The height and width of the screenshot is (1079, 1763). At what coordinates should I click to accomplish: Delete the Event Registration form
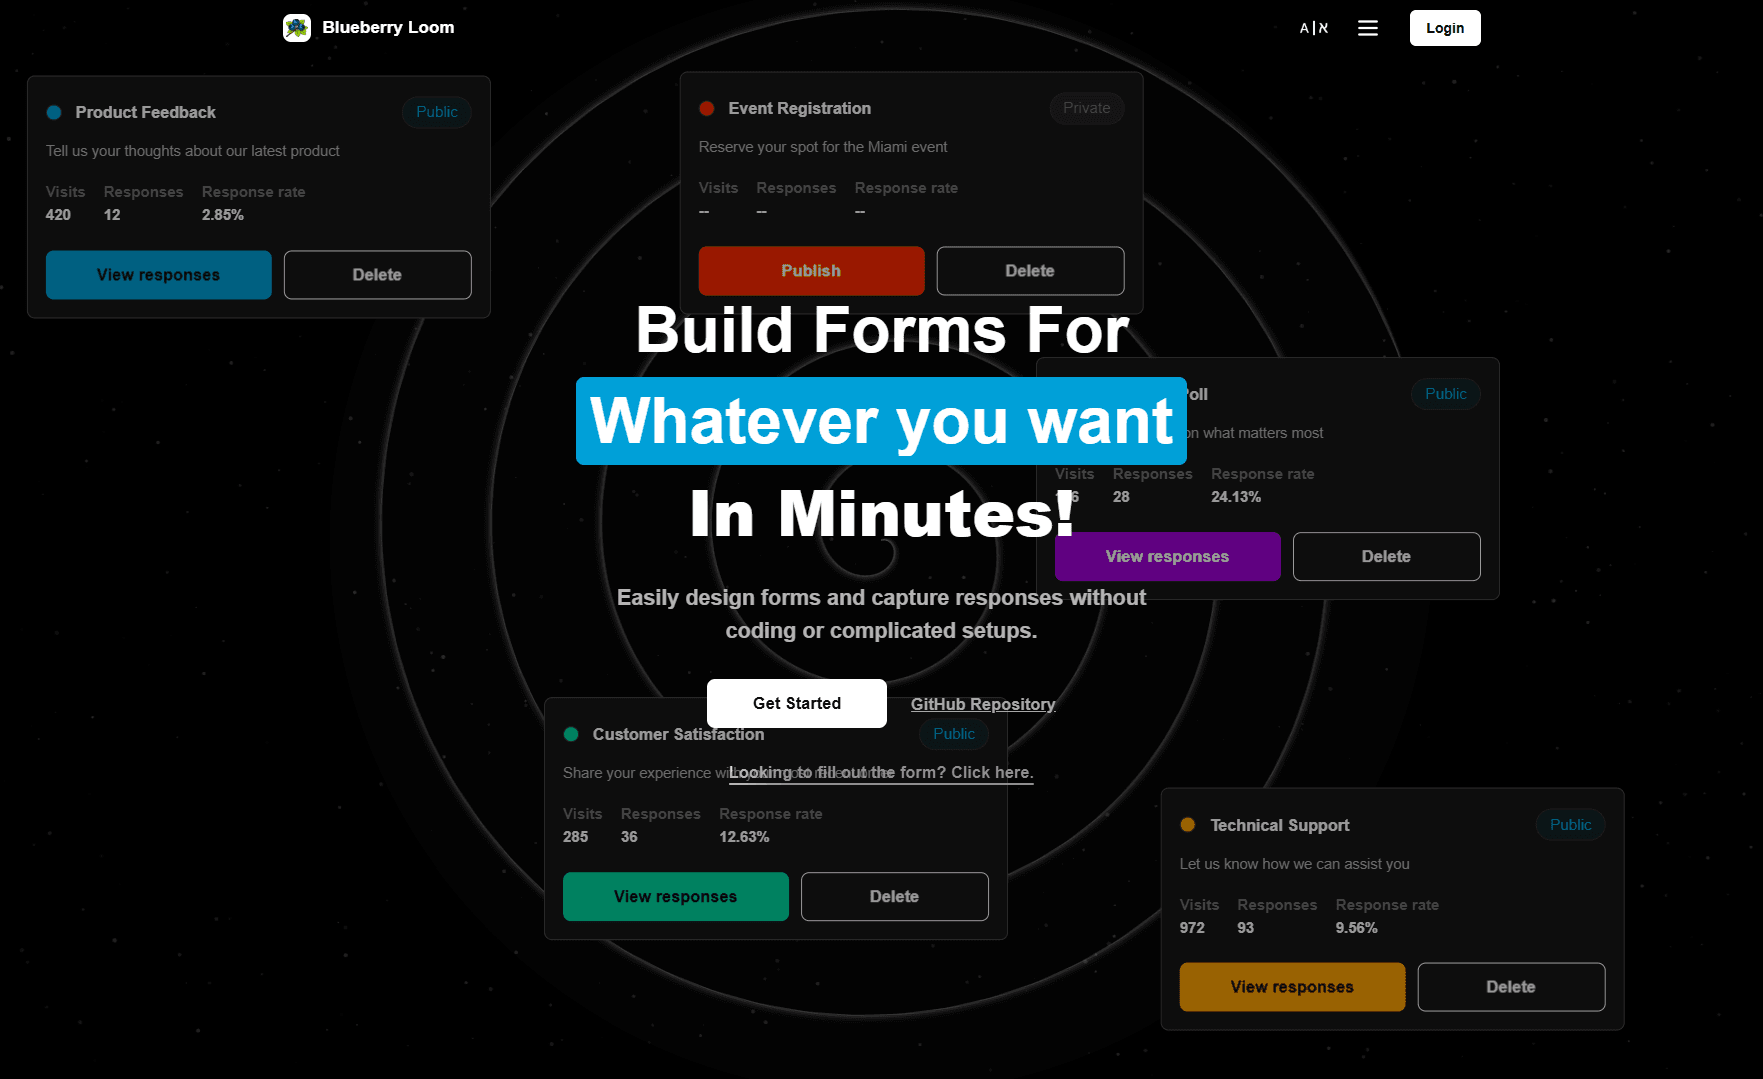point(1029,271)
